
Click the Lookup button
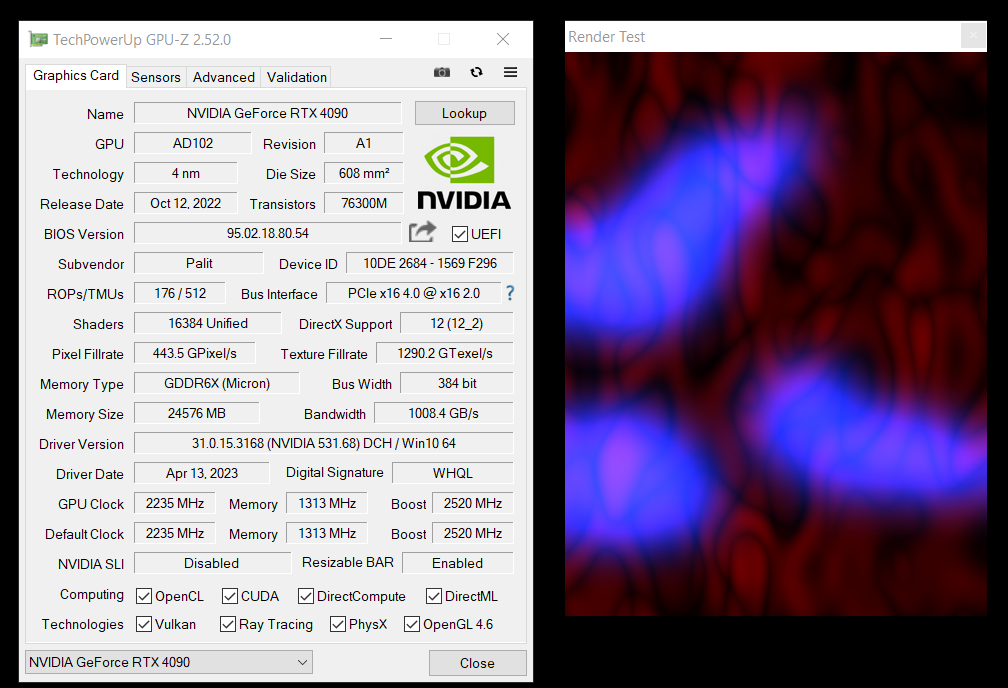point(464,113)
